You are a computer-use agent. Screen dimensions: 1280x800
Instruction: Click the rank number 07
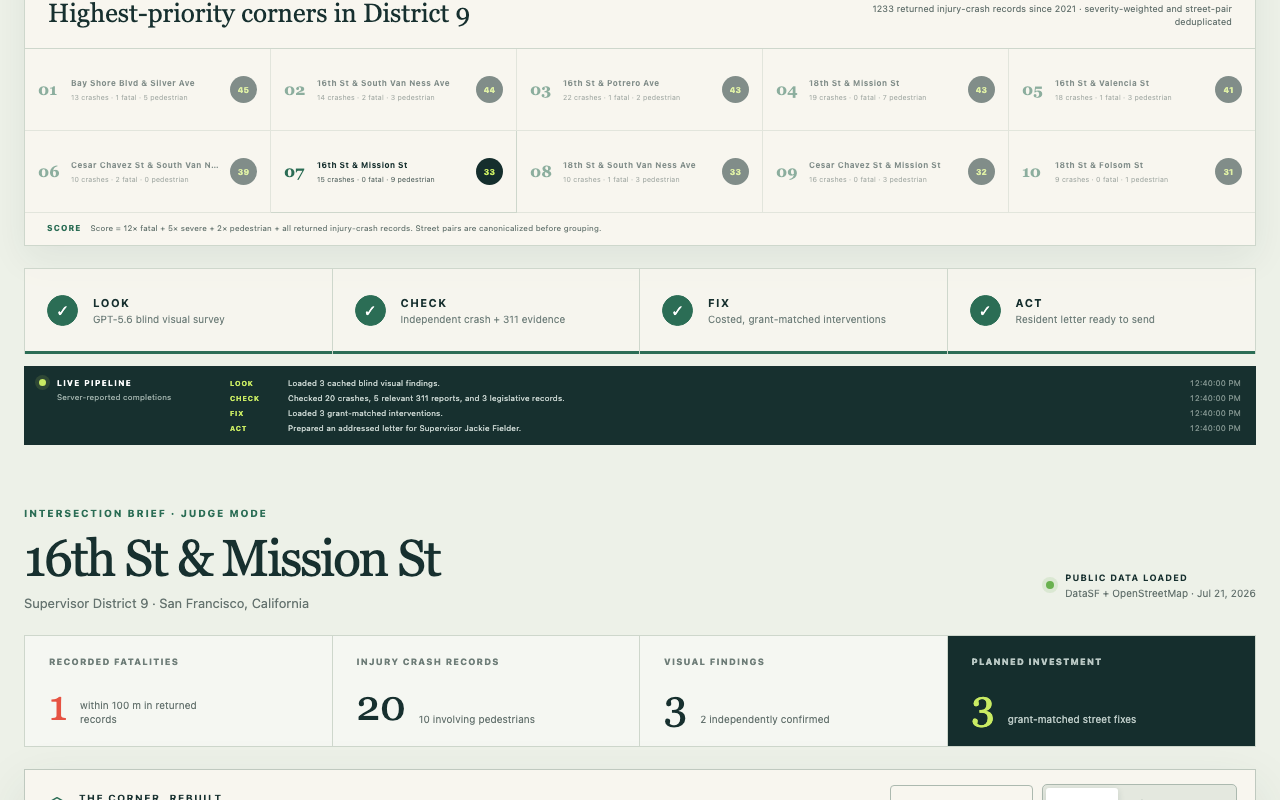point(294,173)
